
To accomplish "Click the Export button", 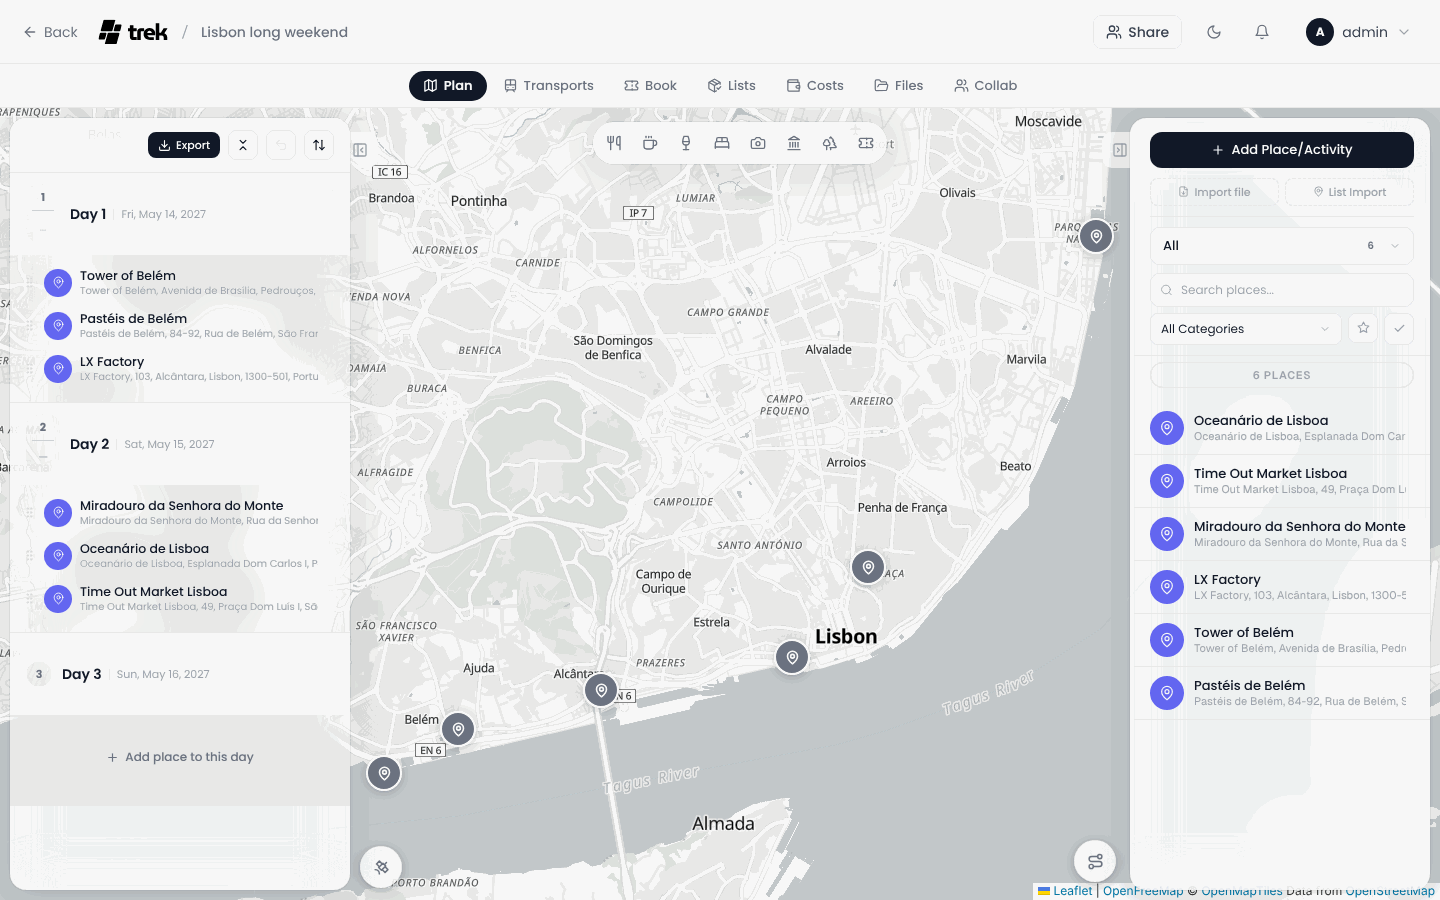I will coord(184,145).
